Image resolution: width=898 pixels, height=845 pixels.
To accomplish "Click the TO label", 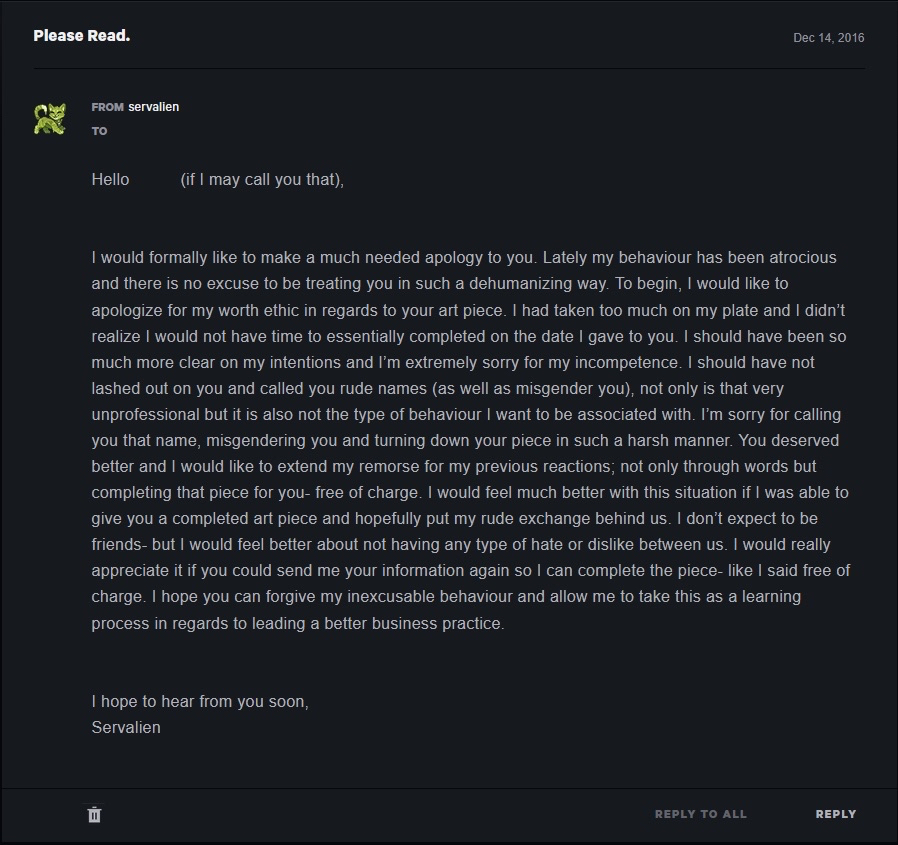I will [99, 131].
